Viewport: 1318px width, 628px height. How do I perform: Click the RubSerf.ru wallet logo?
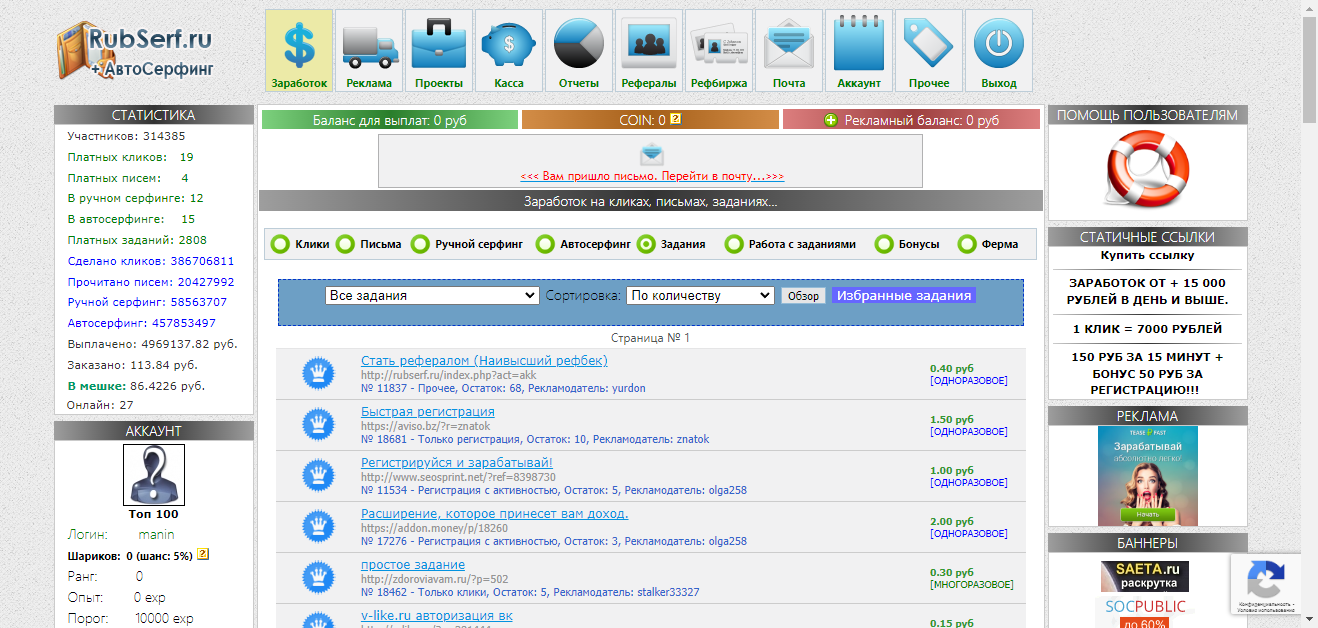[135, 52]
